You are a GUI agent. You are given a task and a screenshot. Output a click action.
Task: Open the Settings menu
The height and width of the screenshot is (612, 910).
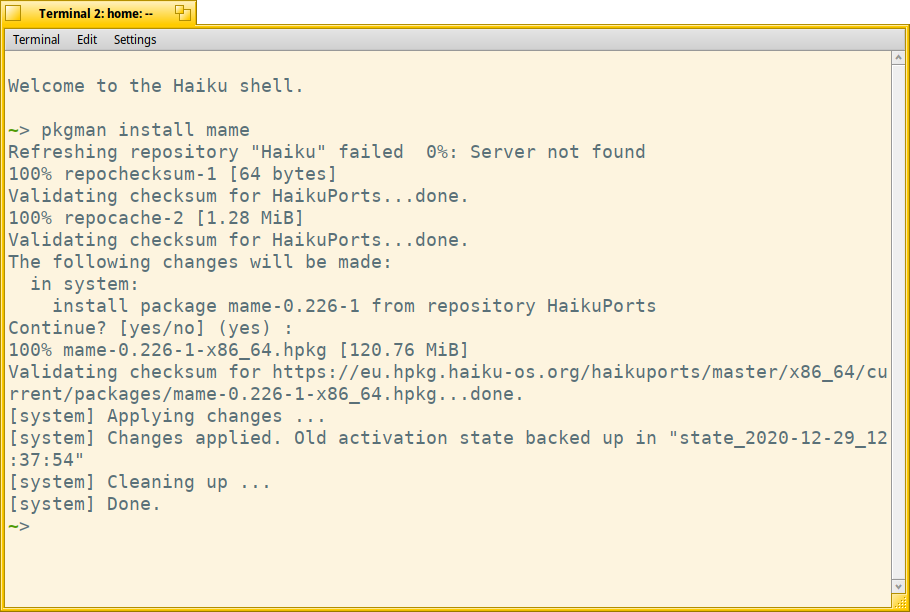tap(135, 39)
